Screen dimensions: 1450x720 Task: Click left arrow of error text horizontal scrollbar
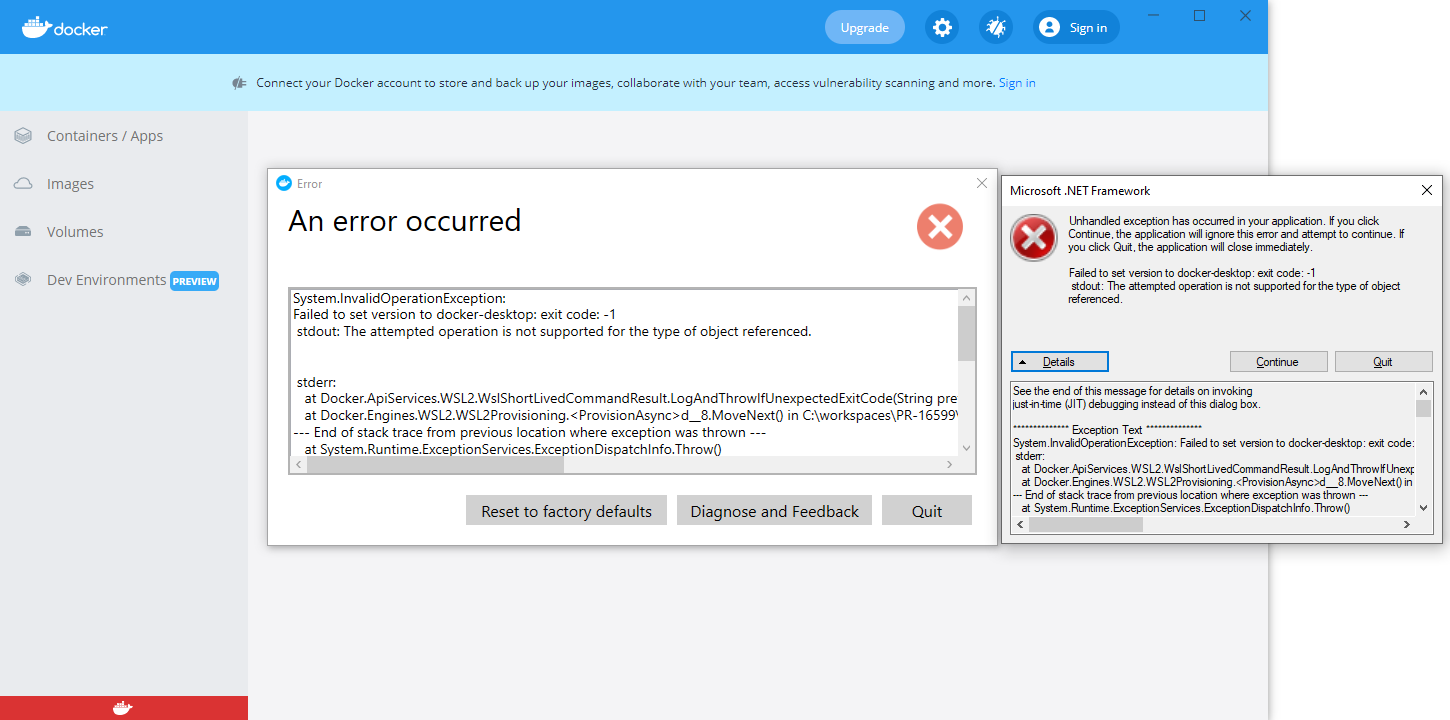click(298, 465)
